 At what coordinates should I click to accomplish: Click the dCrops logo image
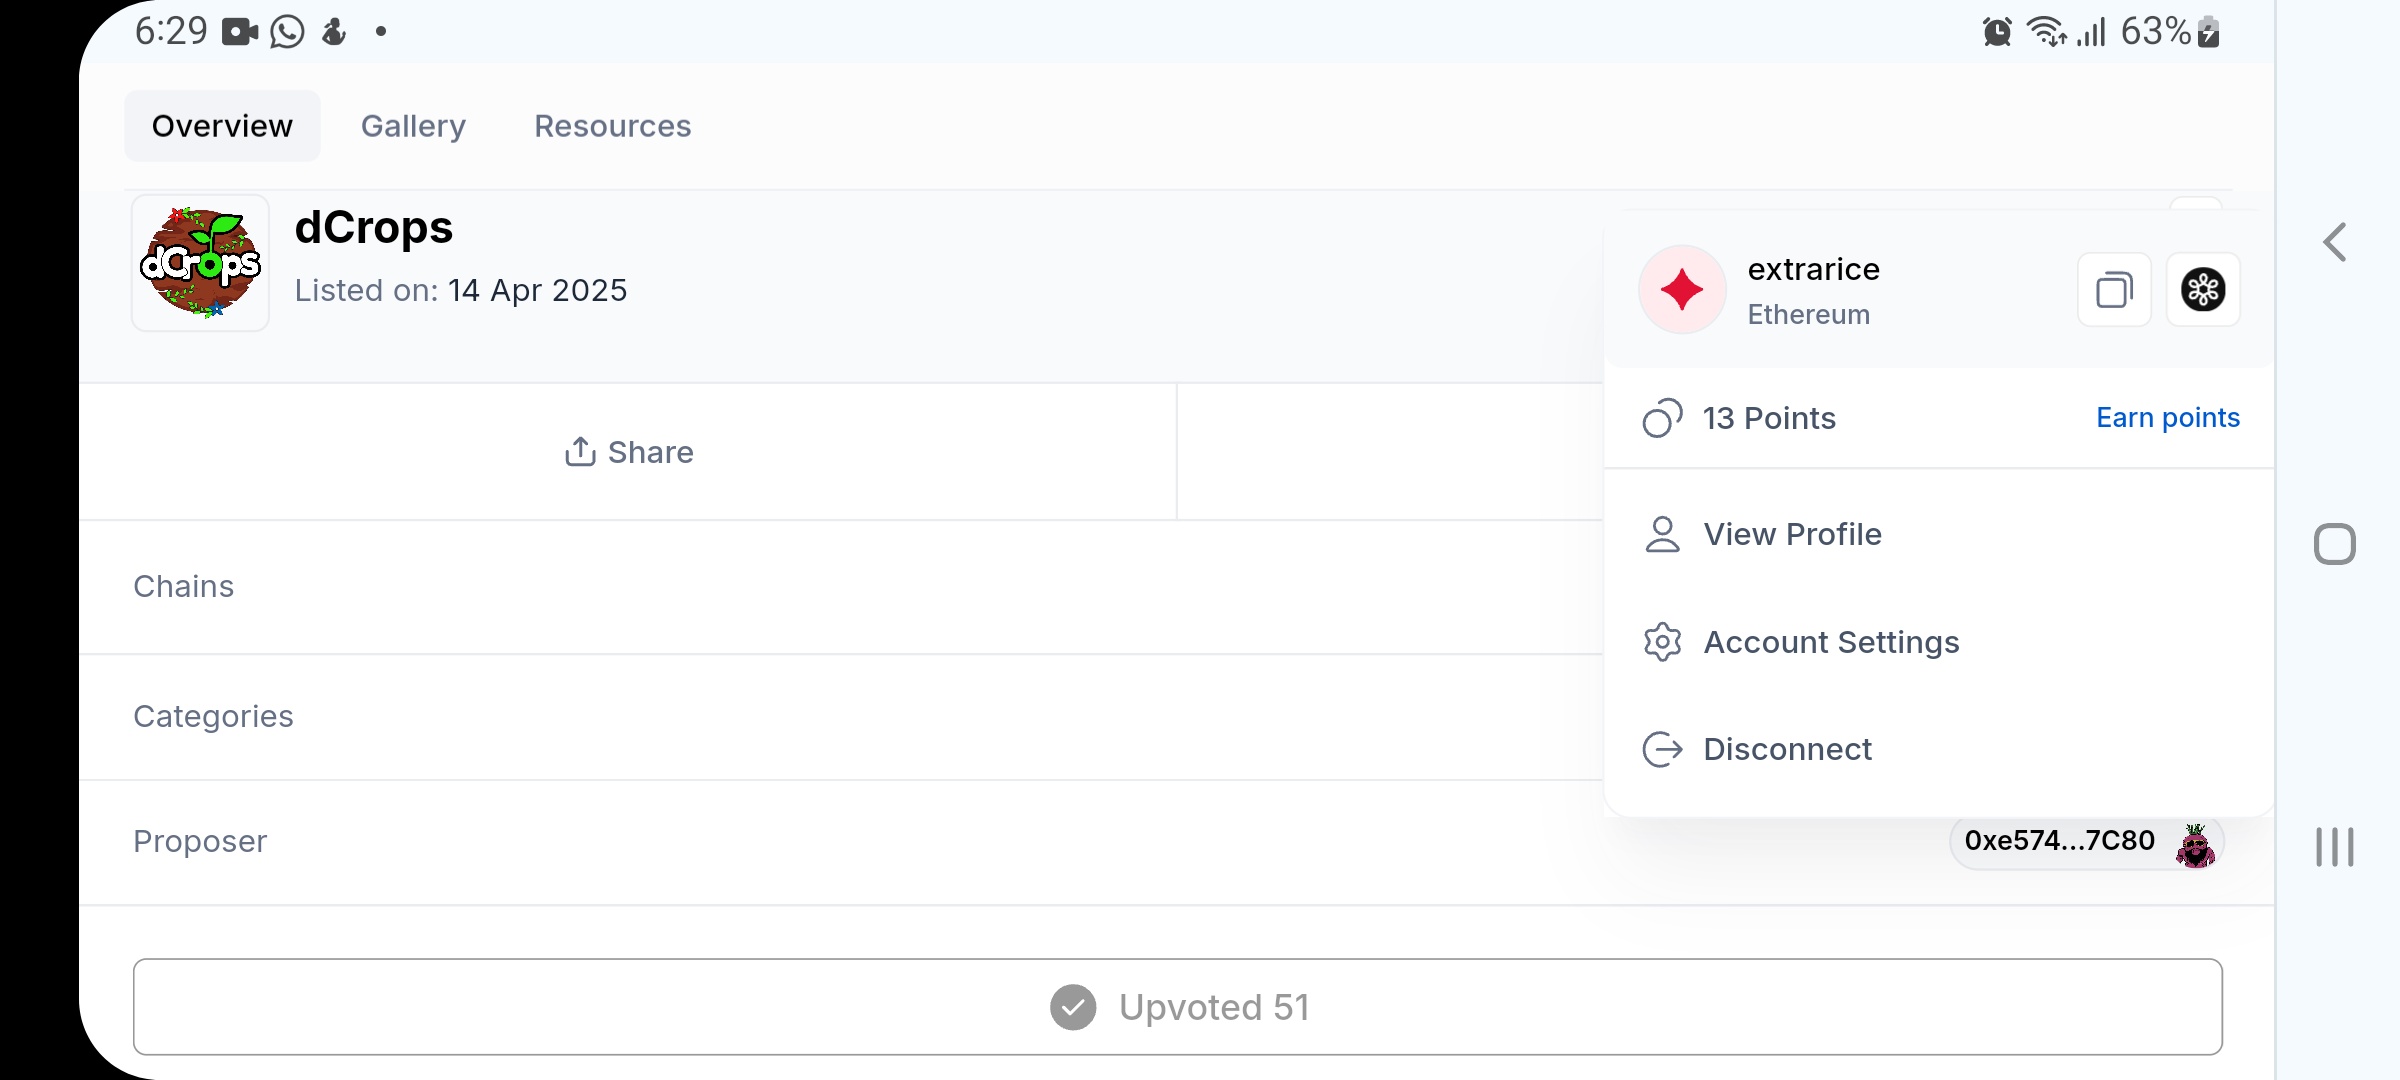tap(200, 263)
